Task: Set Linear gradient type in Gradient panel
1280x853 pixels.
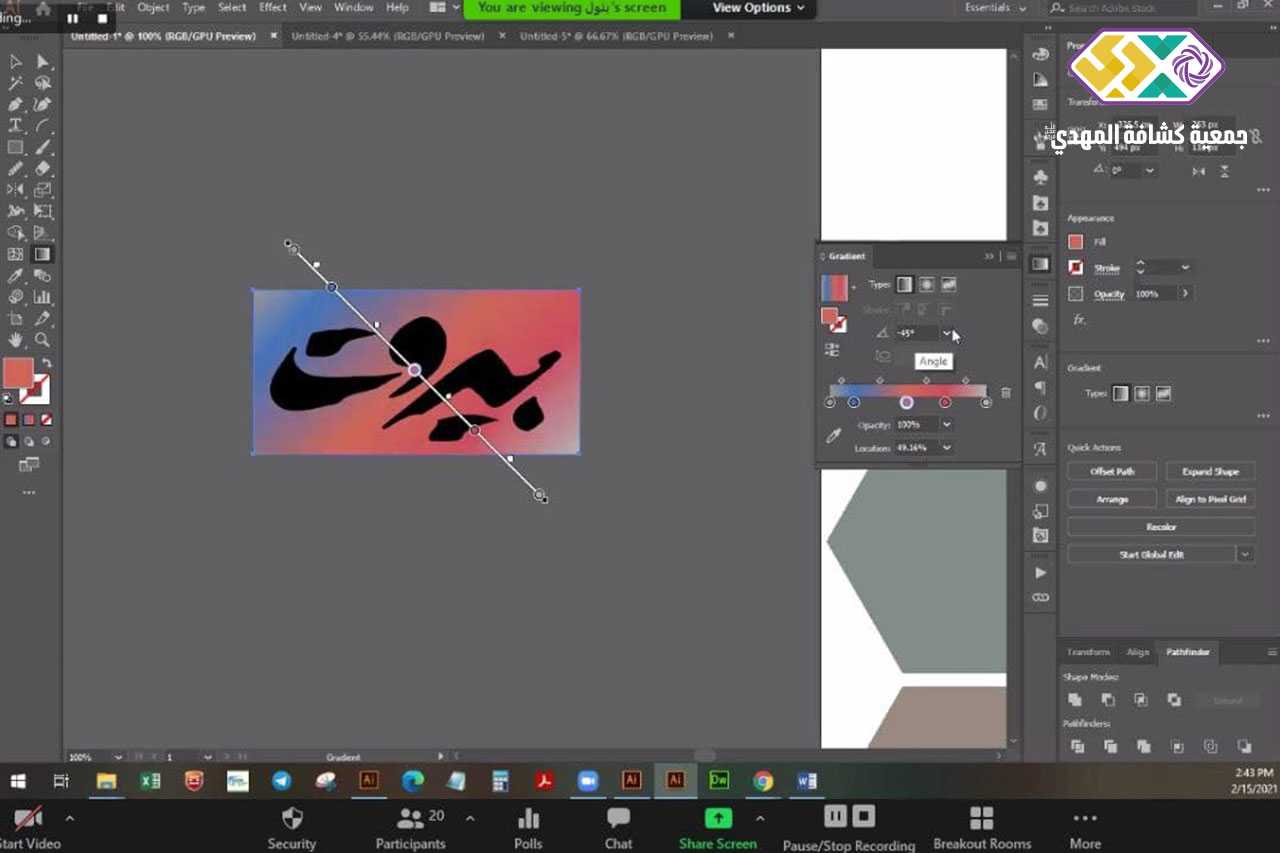Action: tap(904, 285)
